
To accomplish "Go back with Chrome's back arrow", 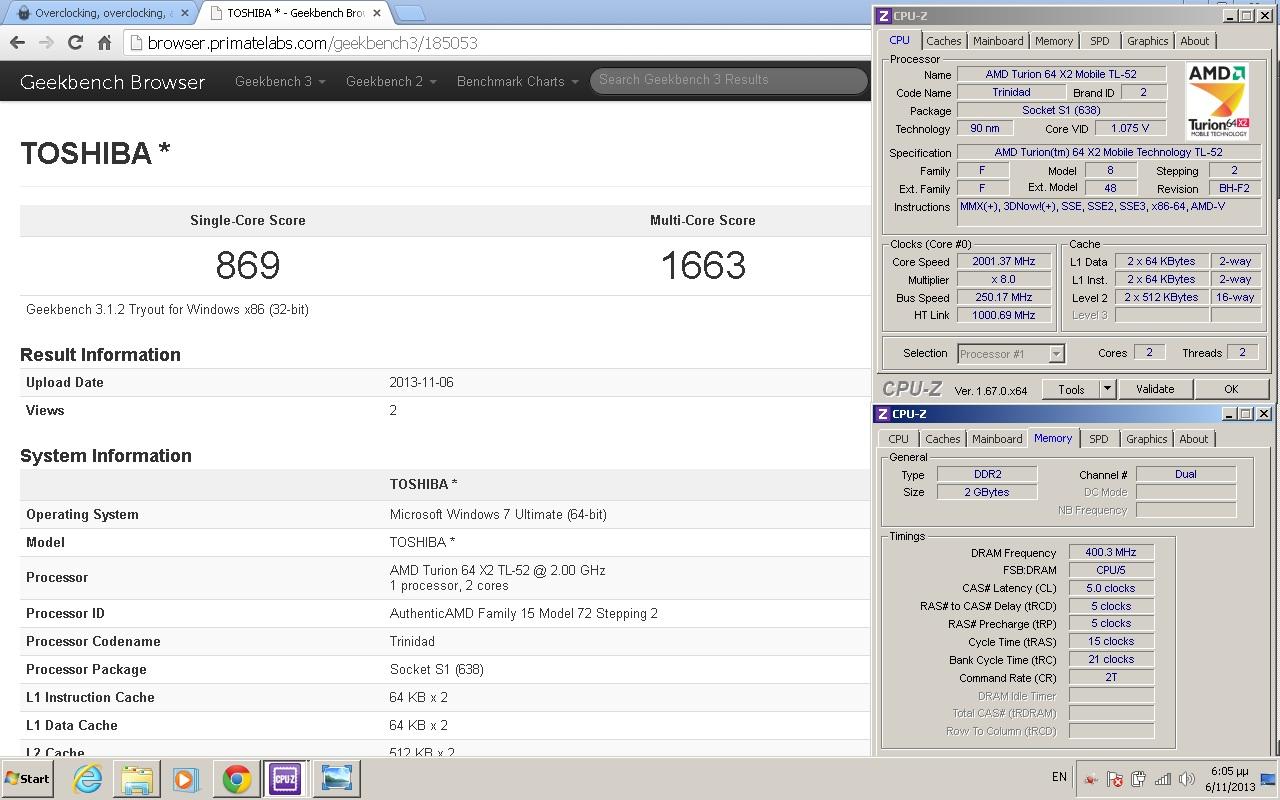I will (x=17, y=43).
